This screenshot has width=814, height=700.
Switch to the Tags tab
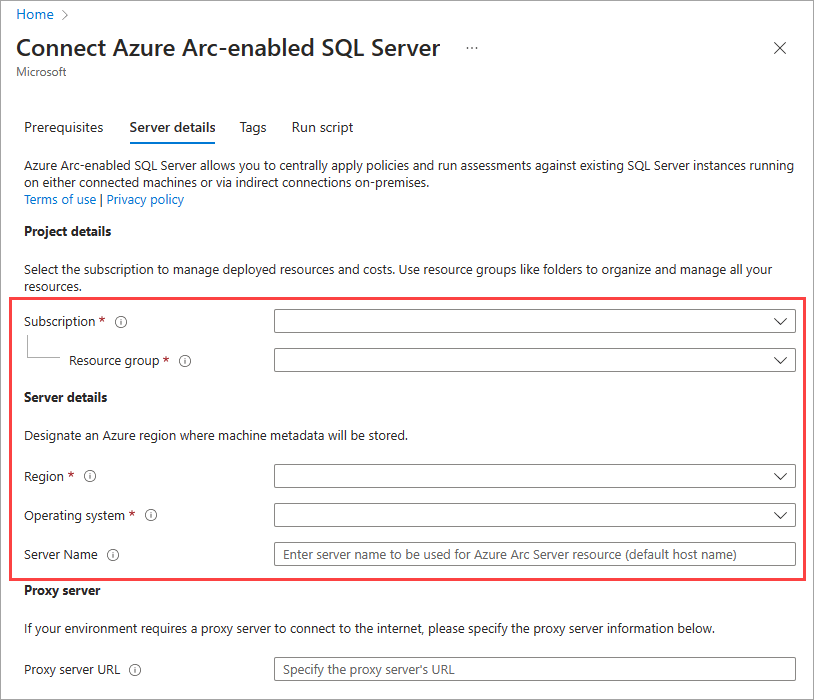tap(252, 128)
